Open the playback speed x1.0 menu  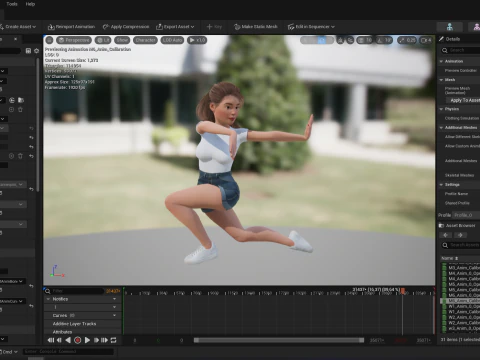197,40
